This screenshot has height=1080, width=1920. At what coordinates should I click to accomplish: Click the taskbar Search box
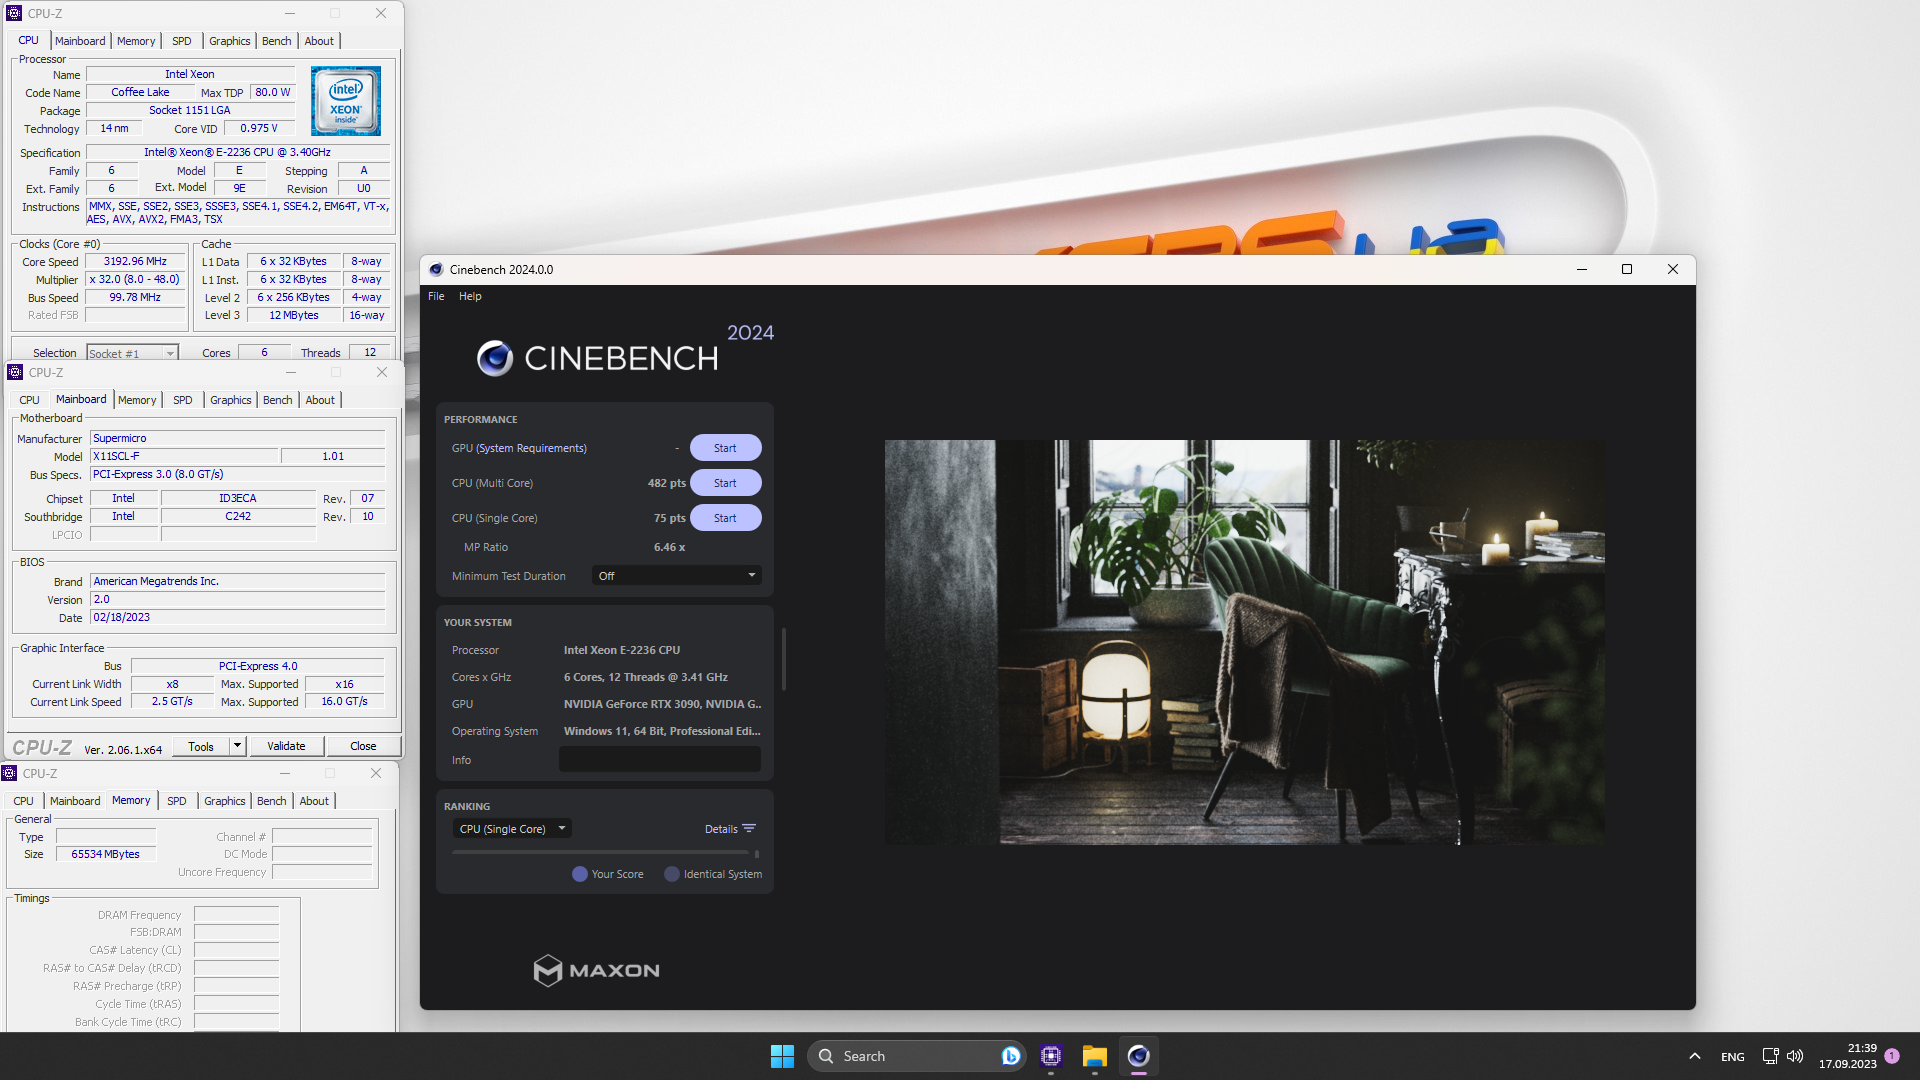click(x=916, y=1056)
